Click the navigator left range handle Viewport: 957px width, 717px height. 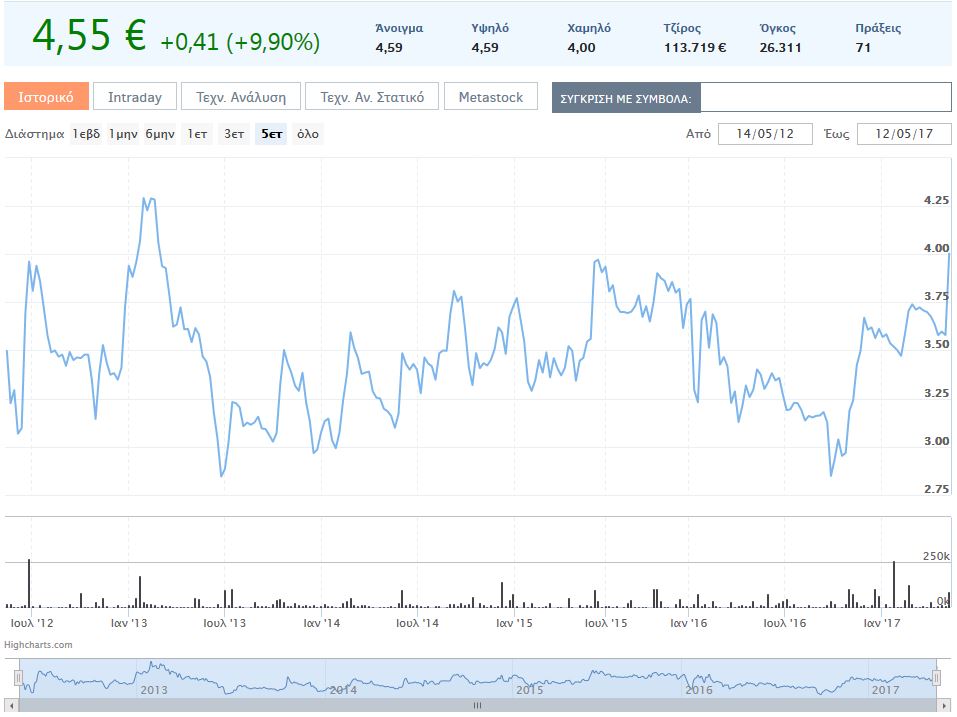coord(18,677)
